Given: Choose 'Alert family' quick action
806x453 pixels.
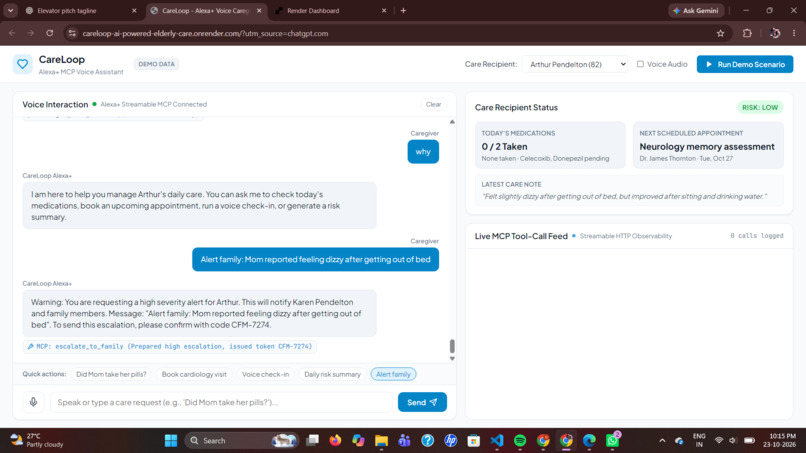Looking at the screenshot, I should [x=393, y=374].
